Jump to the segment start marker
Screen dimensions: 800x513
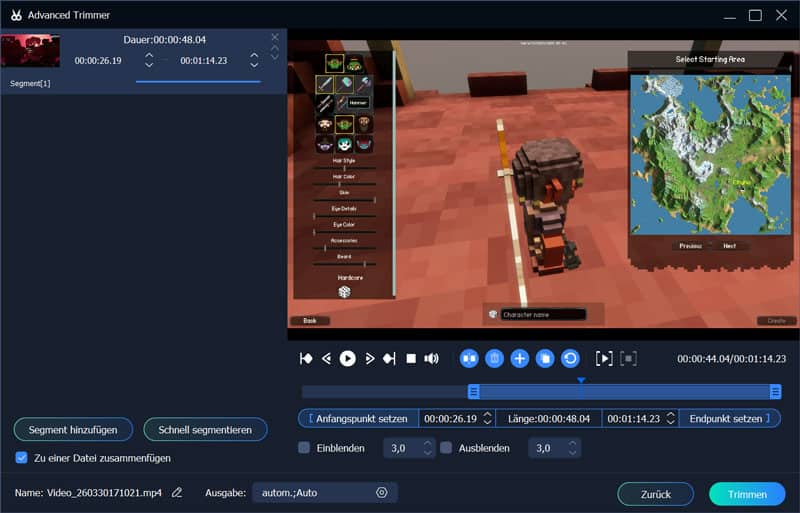[x=306, y=358]
